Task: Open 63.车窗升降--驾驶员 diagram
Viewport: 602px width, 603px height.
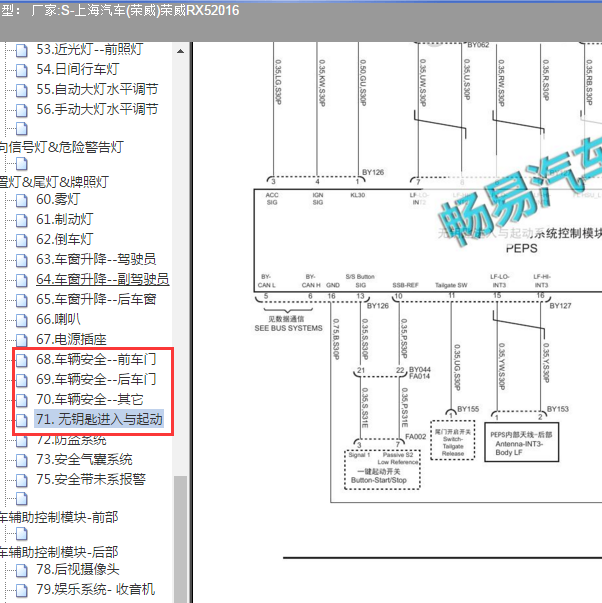Action: tap(96, 259)
